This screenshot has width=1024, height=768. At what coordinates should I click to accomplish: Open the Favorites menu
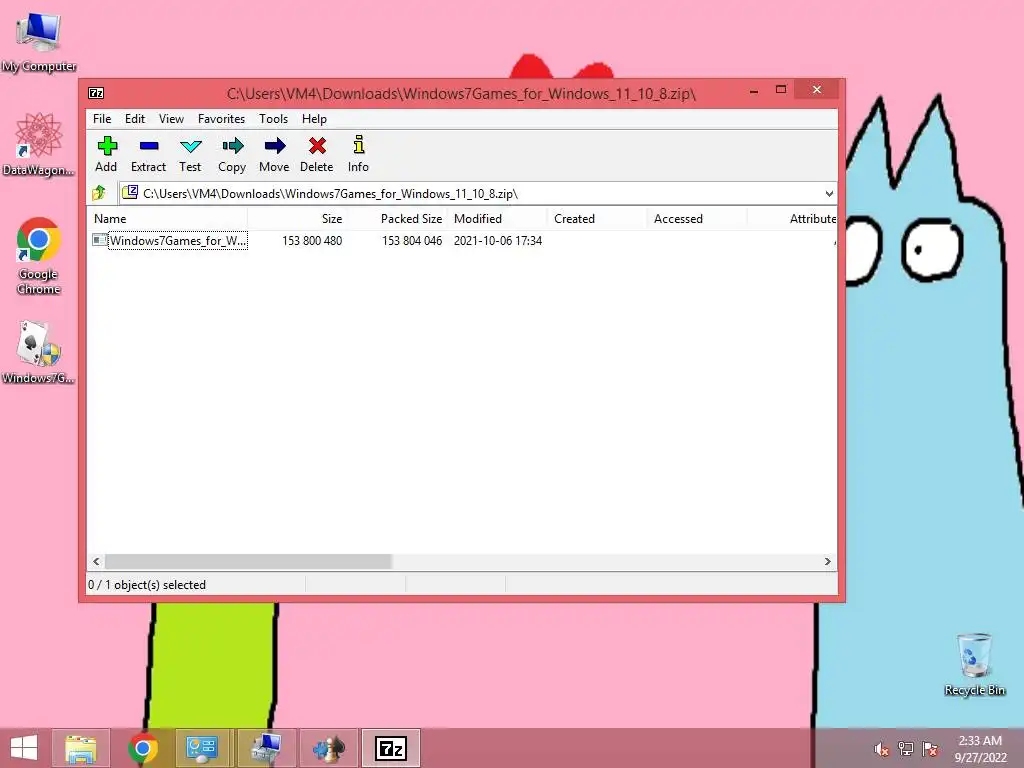[x=221, y=119]
